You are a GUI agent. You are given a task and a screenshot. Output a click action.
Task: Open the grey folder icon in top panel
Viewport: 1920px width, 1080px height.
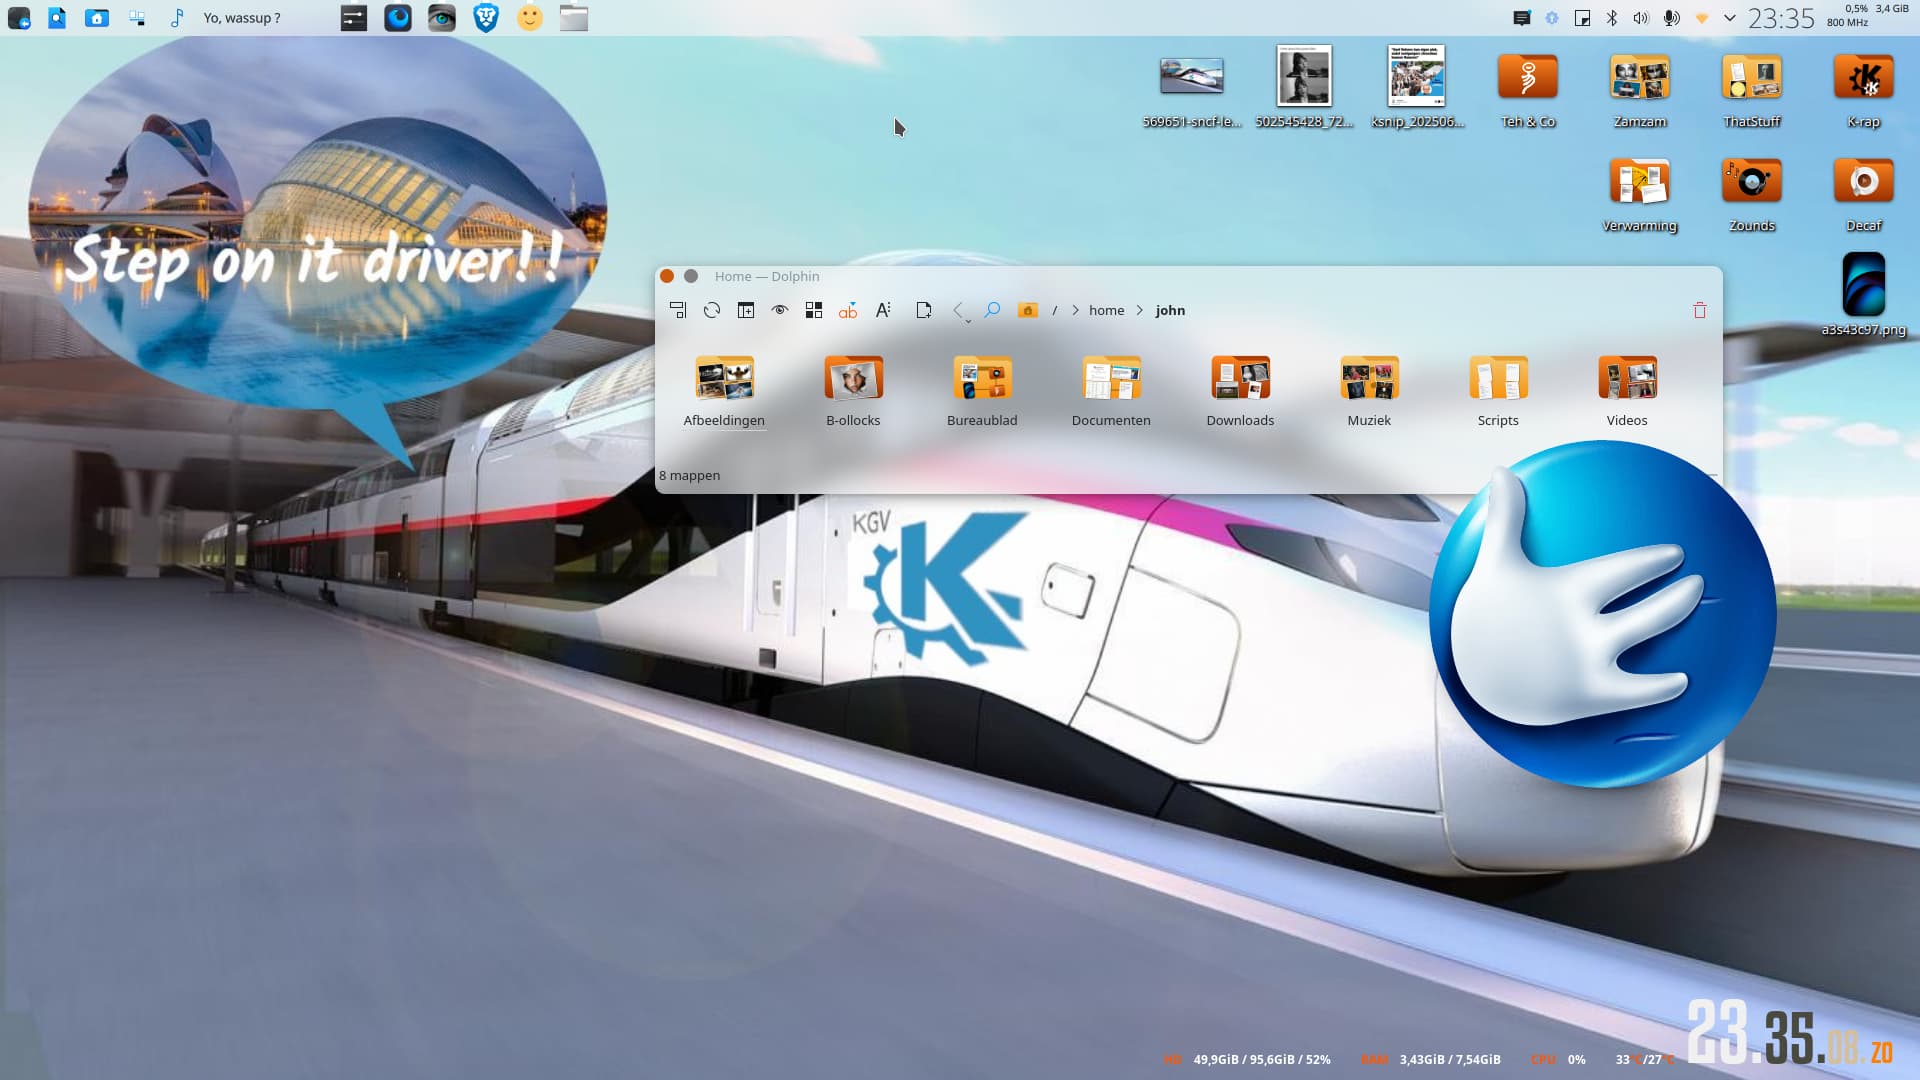(x=574, y=18)
